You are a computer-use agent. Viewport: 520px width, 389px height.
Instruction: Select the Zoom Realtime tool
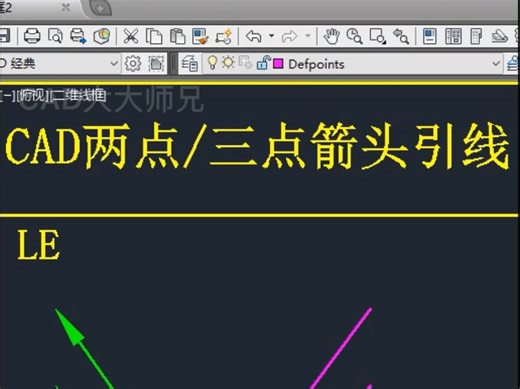tap(354, 36)
